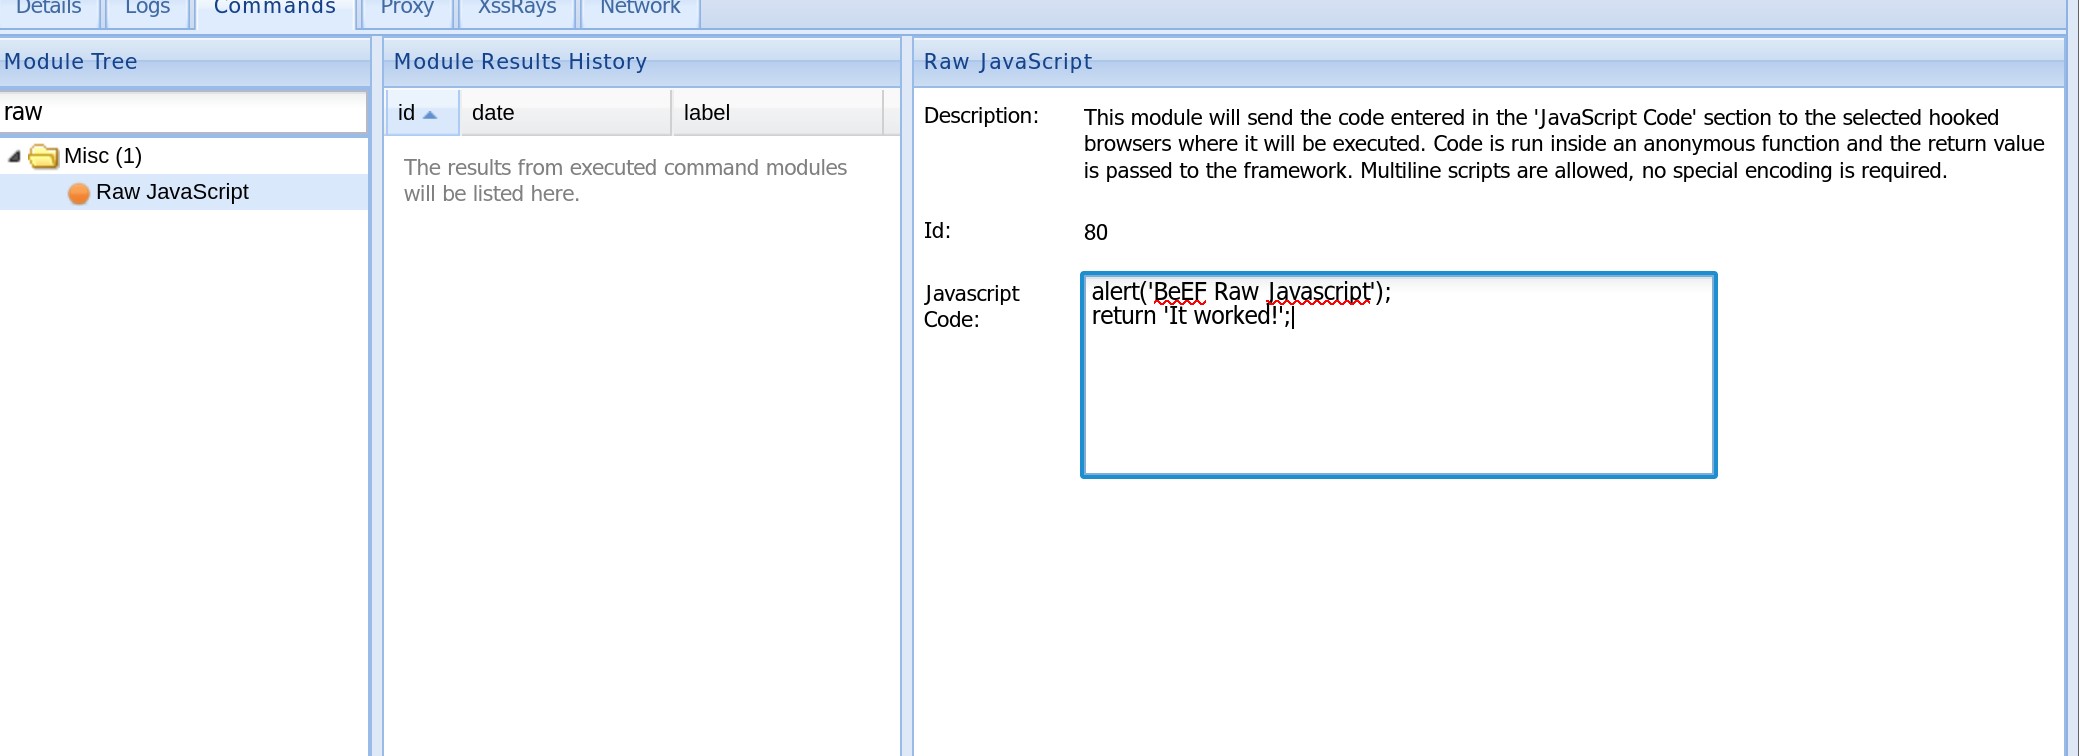Viewport: 2079px width, 756px height.
Task: Click the orange Raw JavaScript status icon
Action: point(78,193)
